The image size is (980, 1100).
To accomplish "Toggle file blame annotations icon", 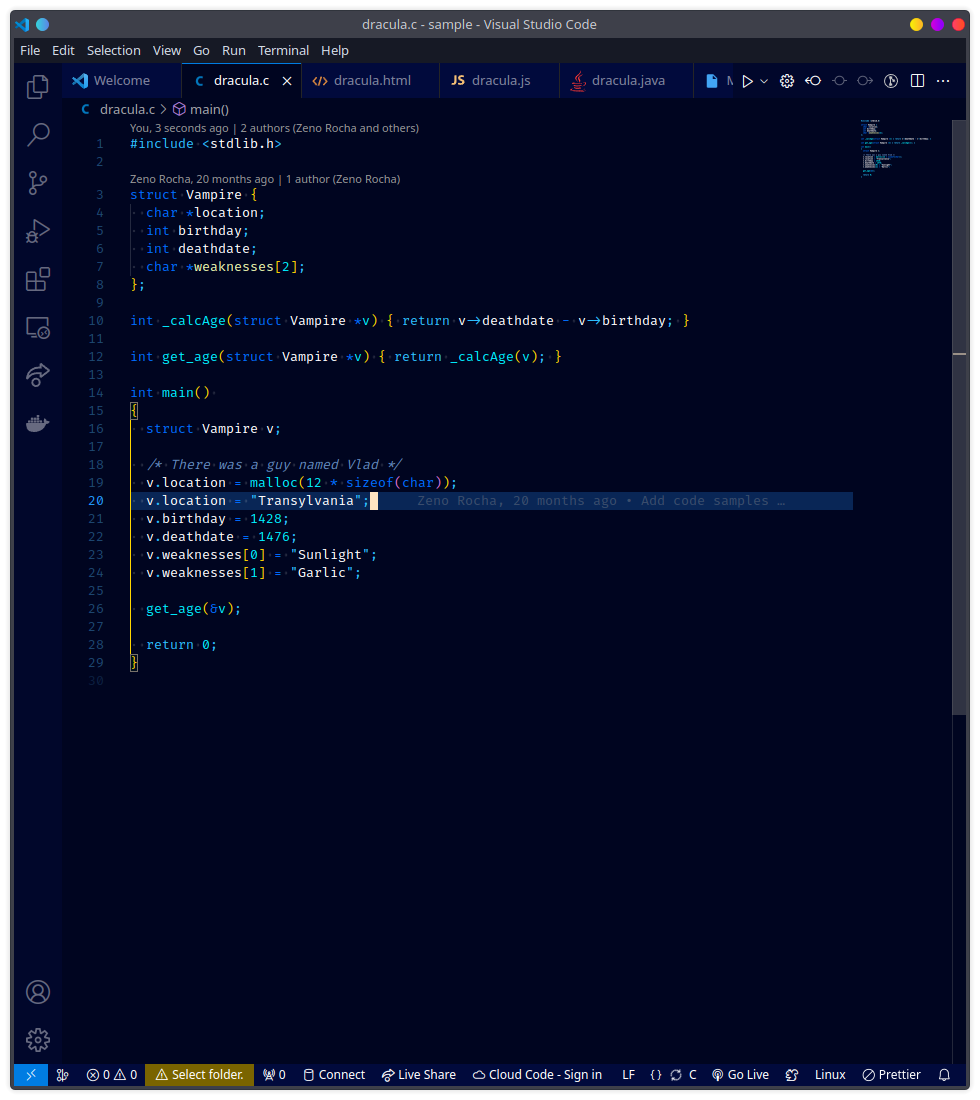I will tap(891, 81).
